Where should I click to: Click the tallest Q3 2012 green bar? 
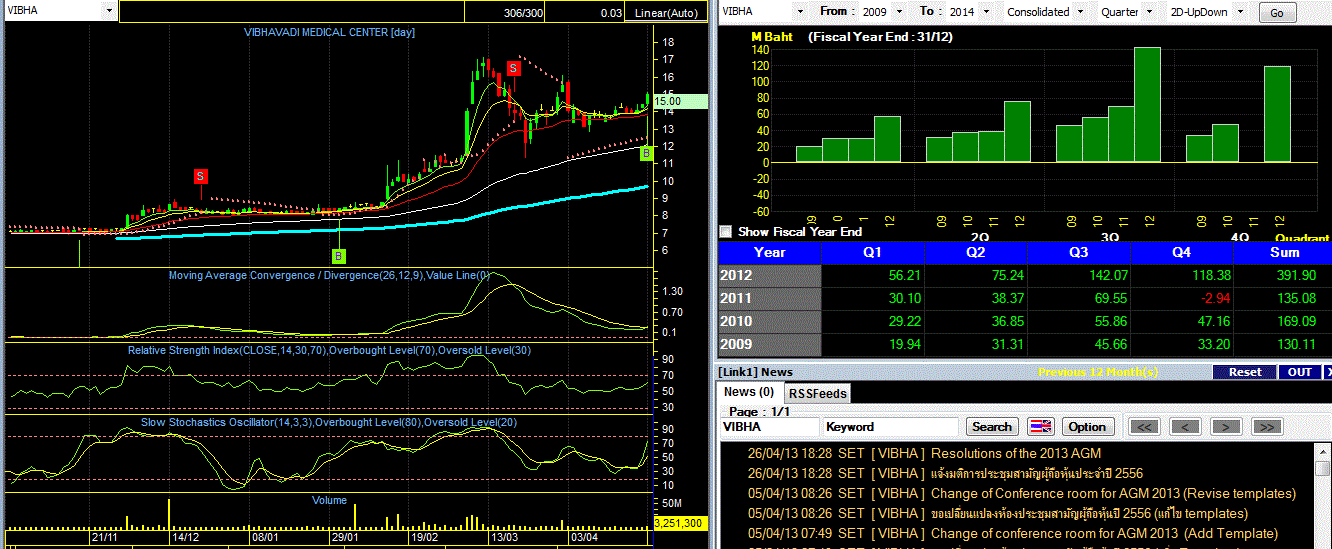pyautogui.click(x=1147, y=104)
